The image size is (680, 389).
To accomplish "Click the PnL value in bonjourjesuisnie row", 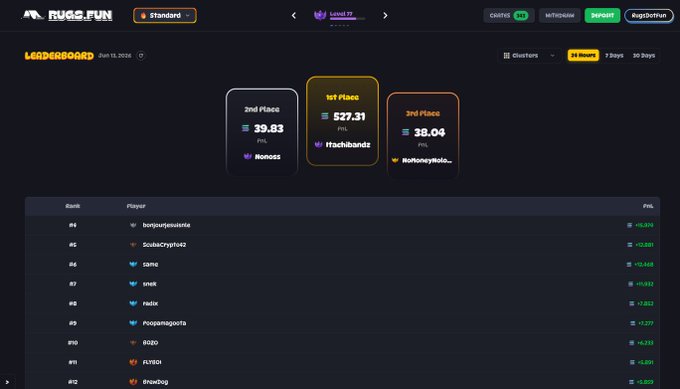I will 644,225.
